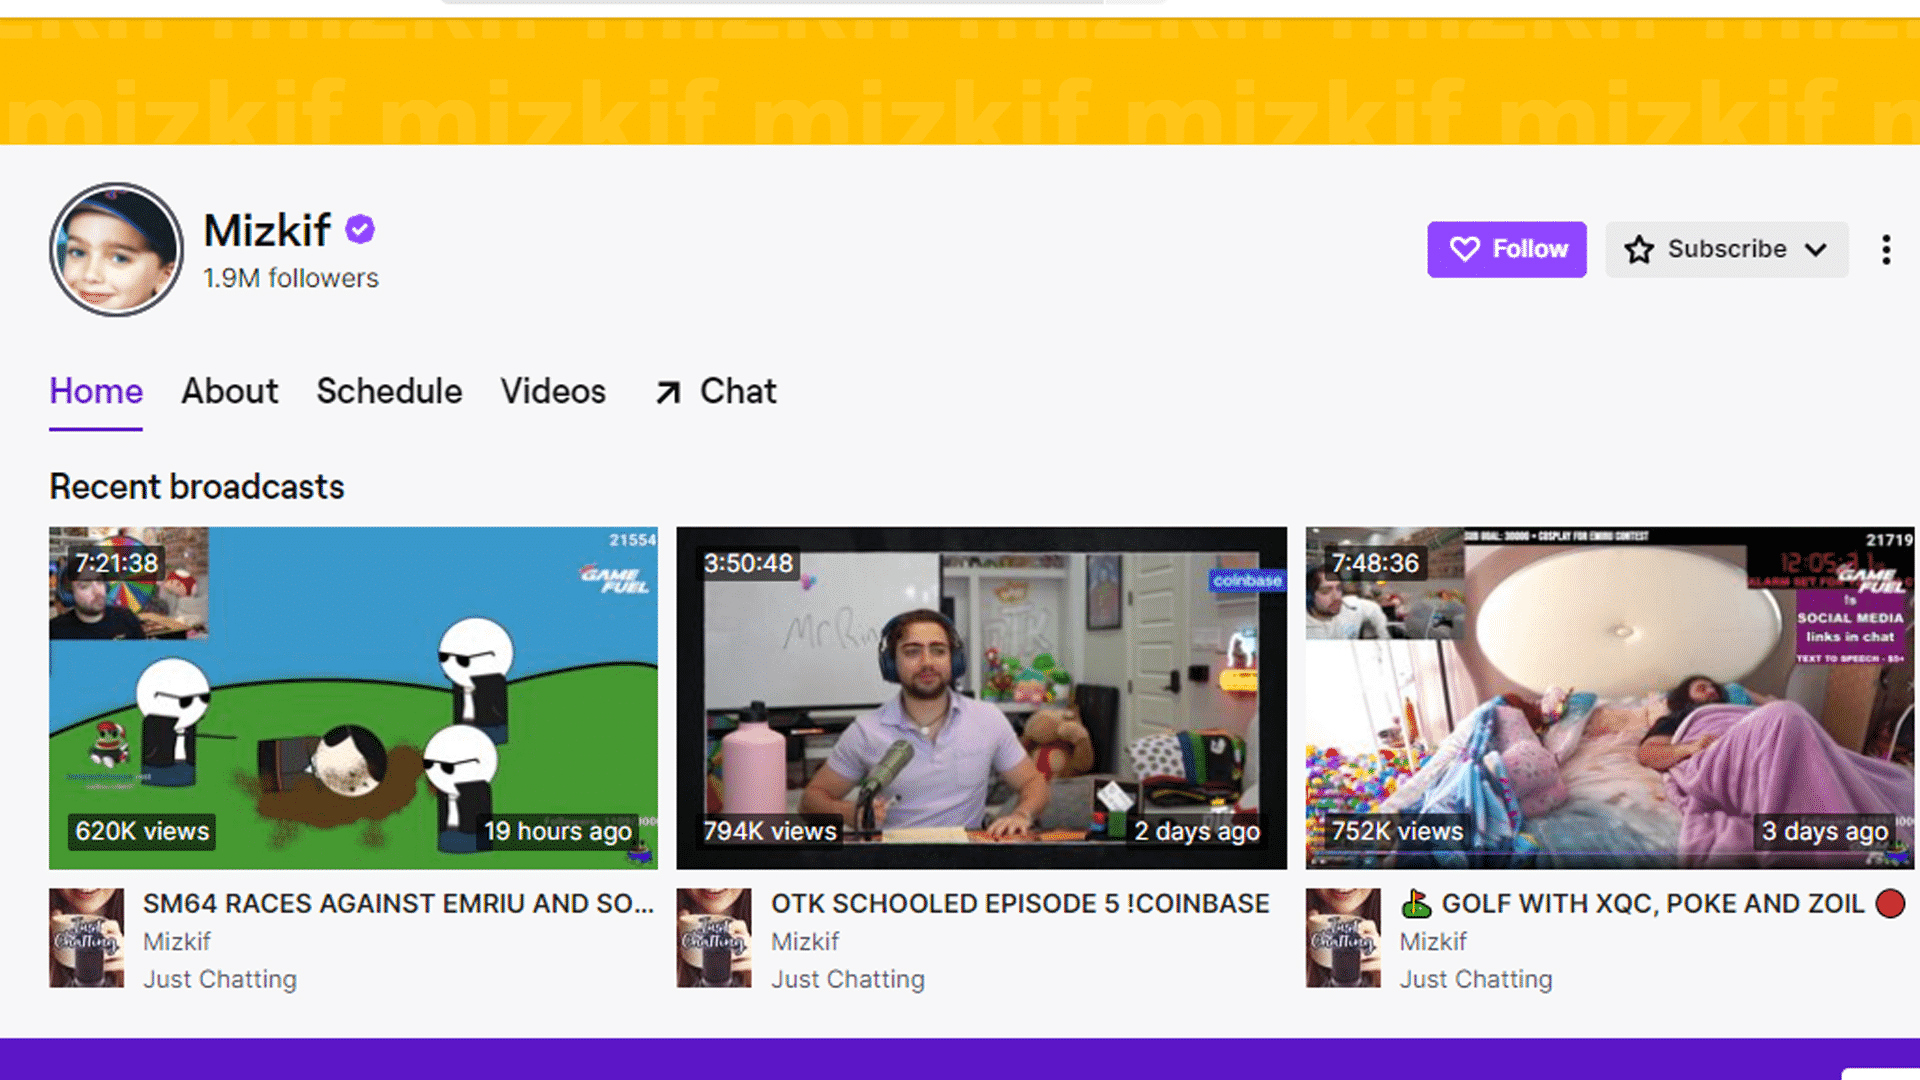Viewport: 1920px width, 1080px height.
Task: Click the Mizkif name under SM64 RACES video
Action: 177,942
